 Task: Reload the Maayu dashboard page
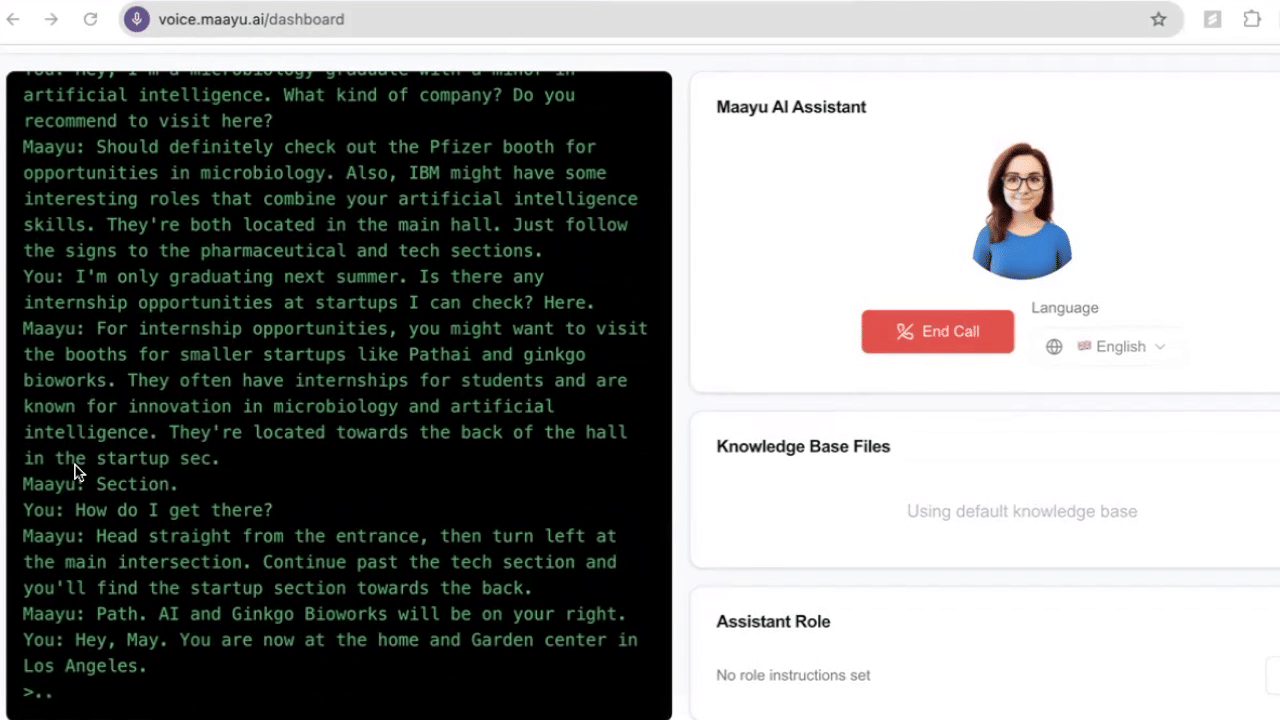[x=90, y=19]
